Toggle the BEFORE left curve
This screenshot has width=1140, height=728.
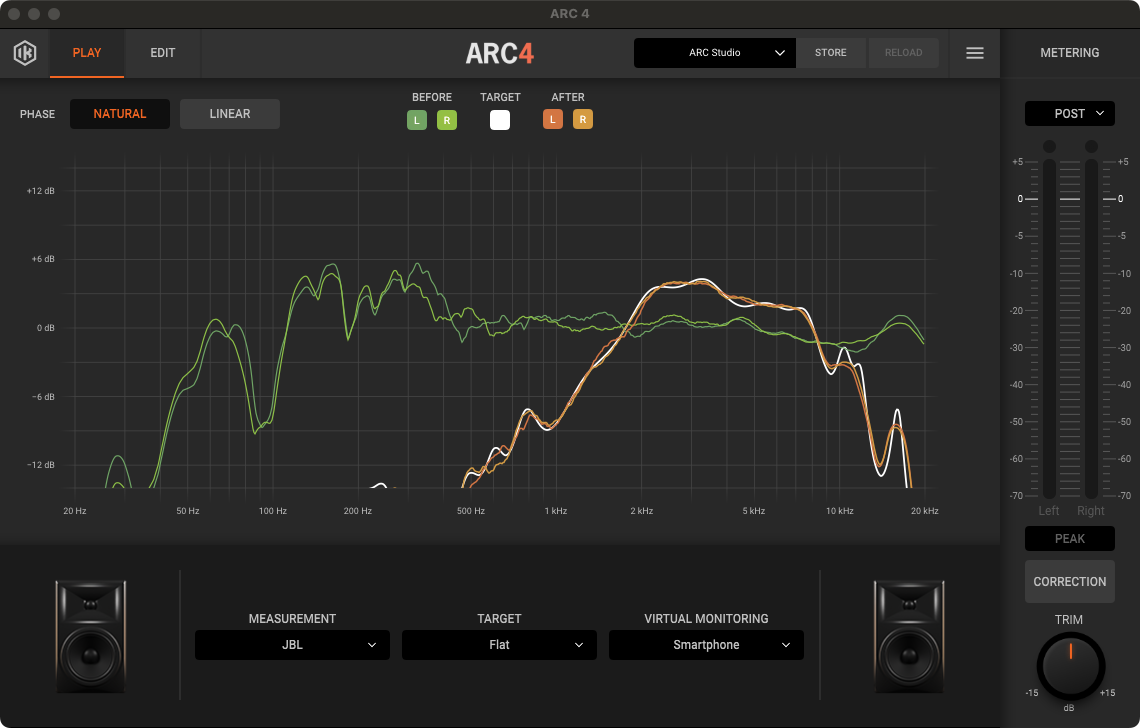[417, 120]
